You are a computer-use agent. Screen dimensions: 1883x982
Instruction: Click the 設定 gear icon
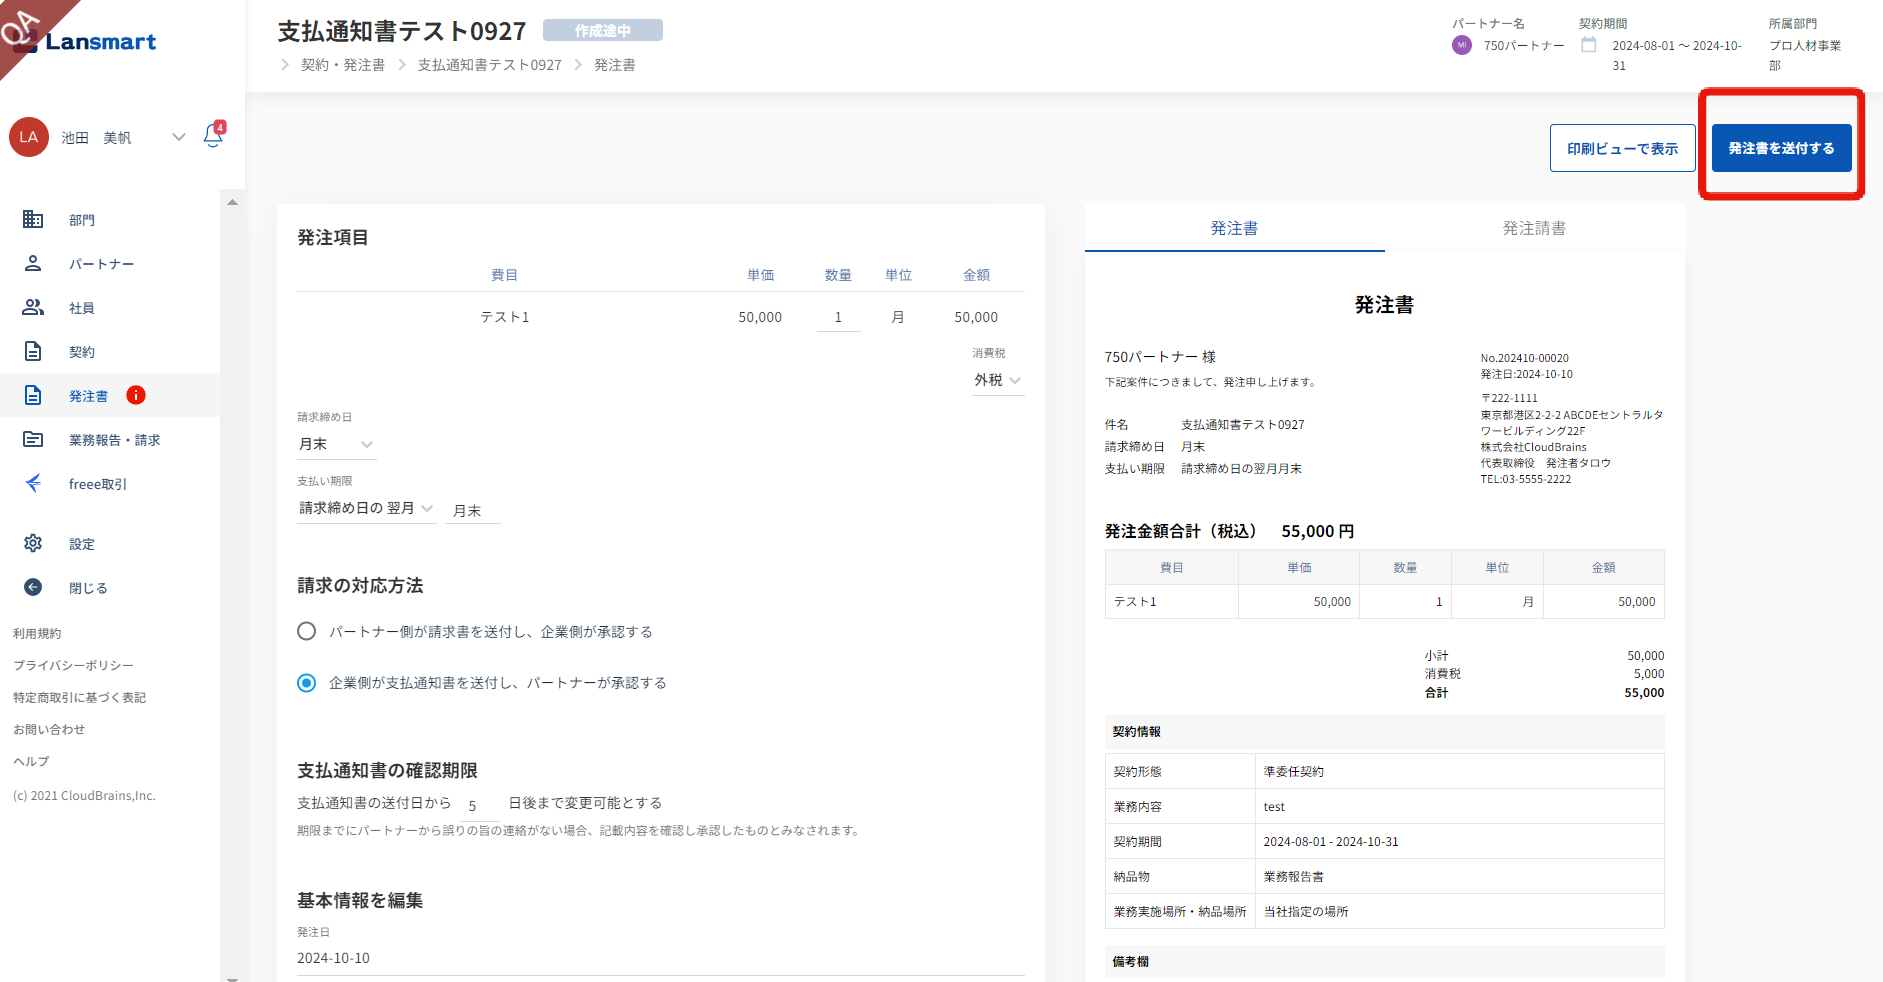33,543
